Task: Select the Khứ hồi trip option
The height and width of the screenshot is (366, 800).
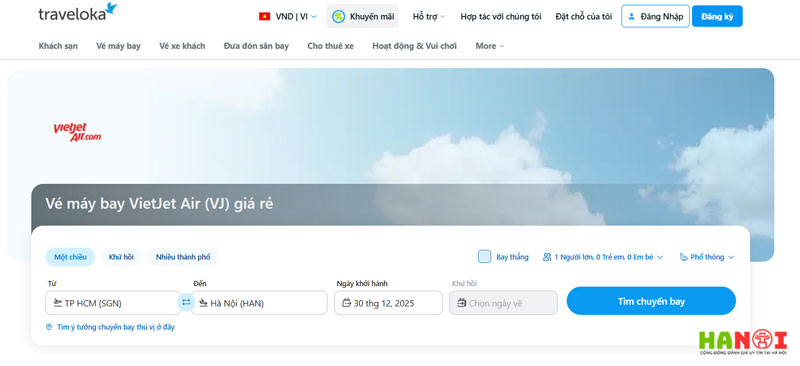Action: point(121,257)
